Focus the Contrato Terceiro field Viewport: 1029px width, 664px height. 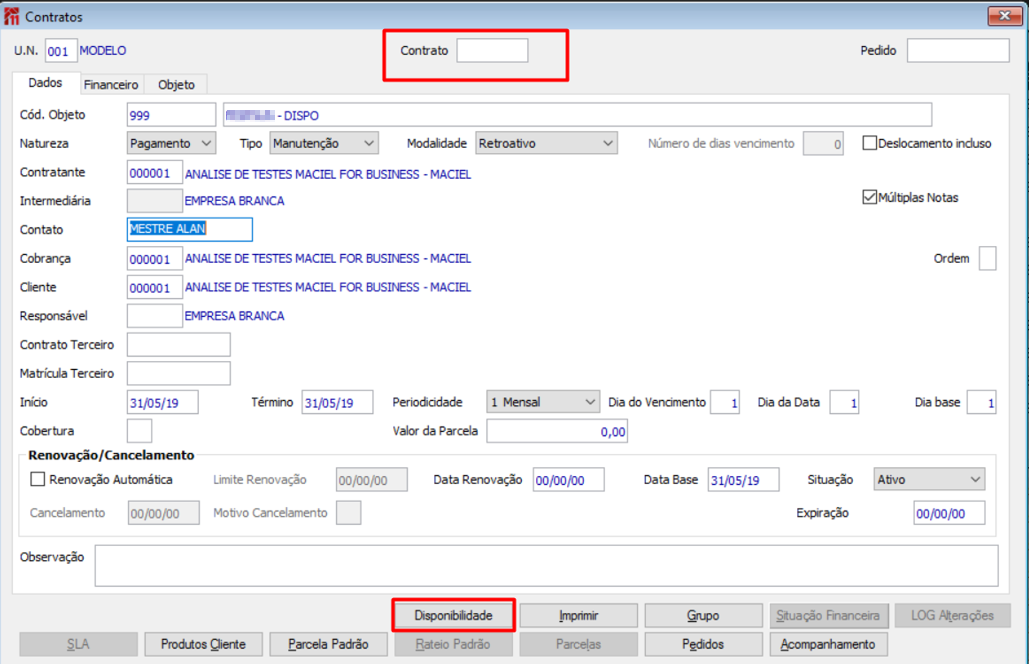pyautogui.click(x=178, y=344)
